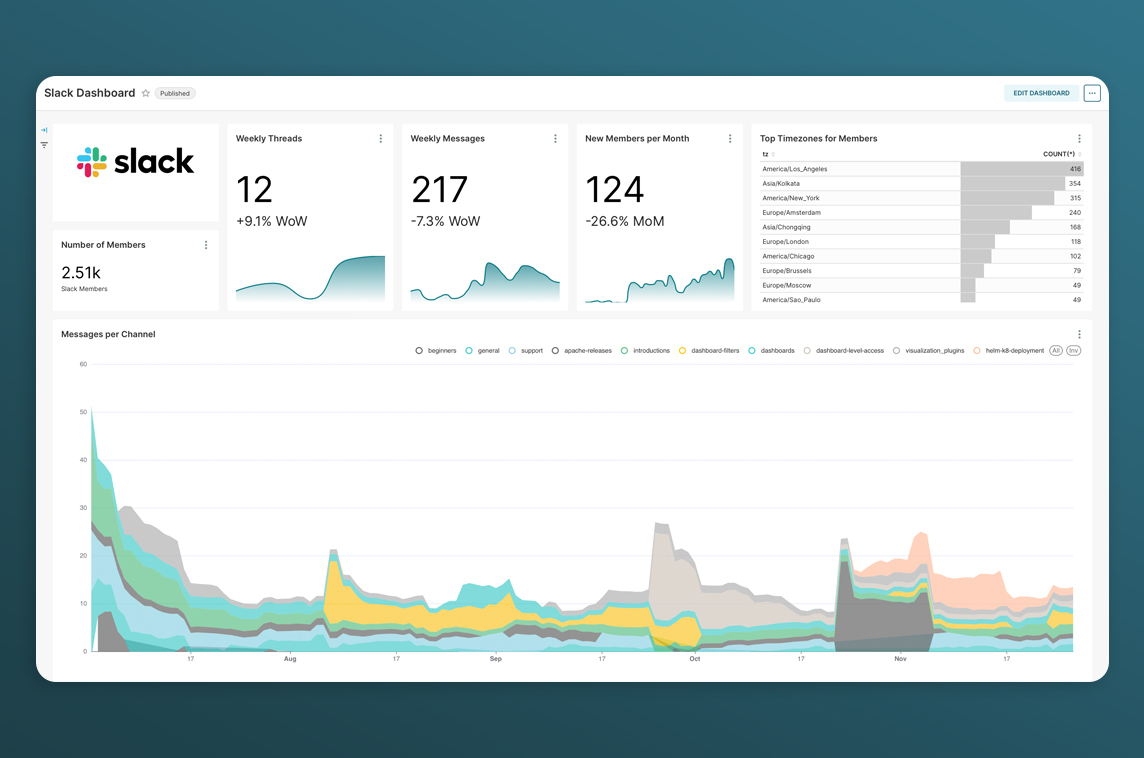Screen dimensions: 1144x758
Task: Click the Edit Dashboard button
Action: tap(1041, 93)
